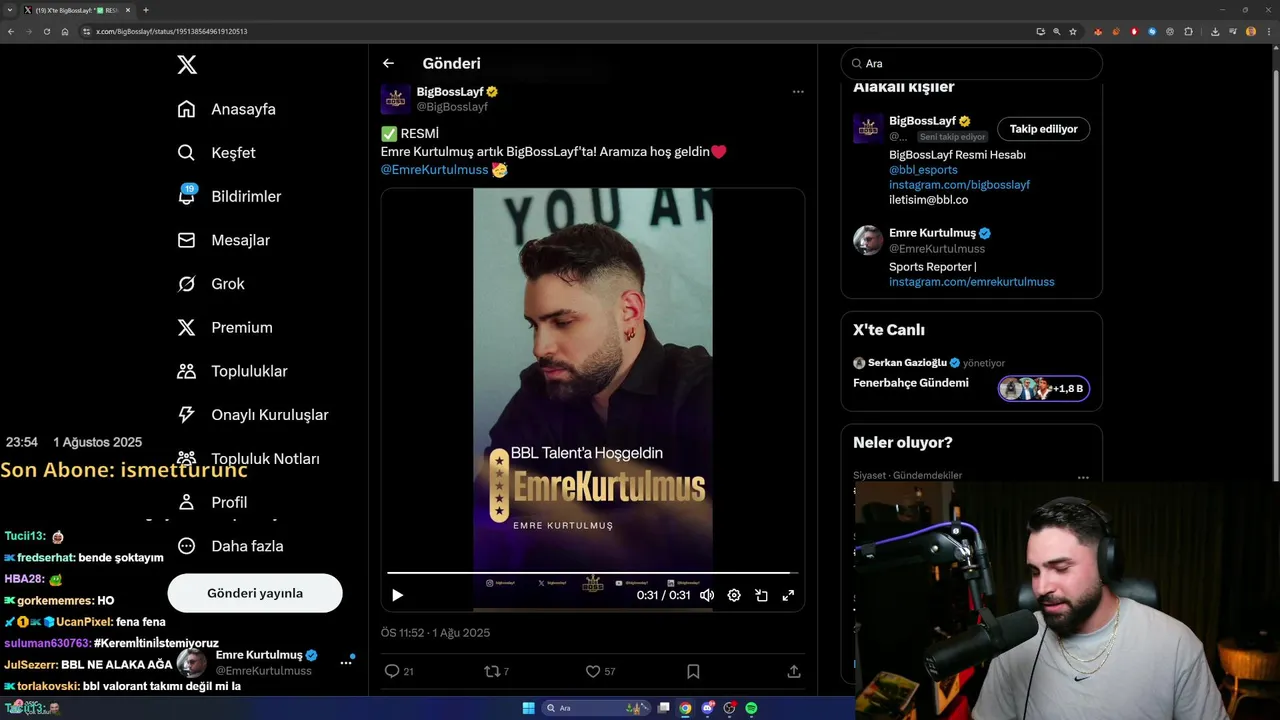
Task: Open Emre Kurtulmuş account avatar bottom-left
Action: 191,663
